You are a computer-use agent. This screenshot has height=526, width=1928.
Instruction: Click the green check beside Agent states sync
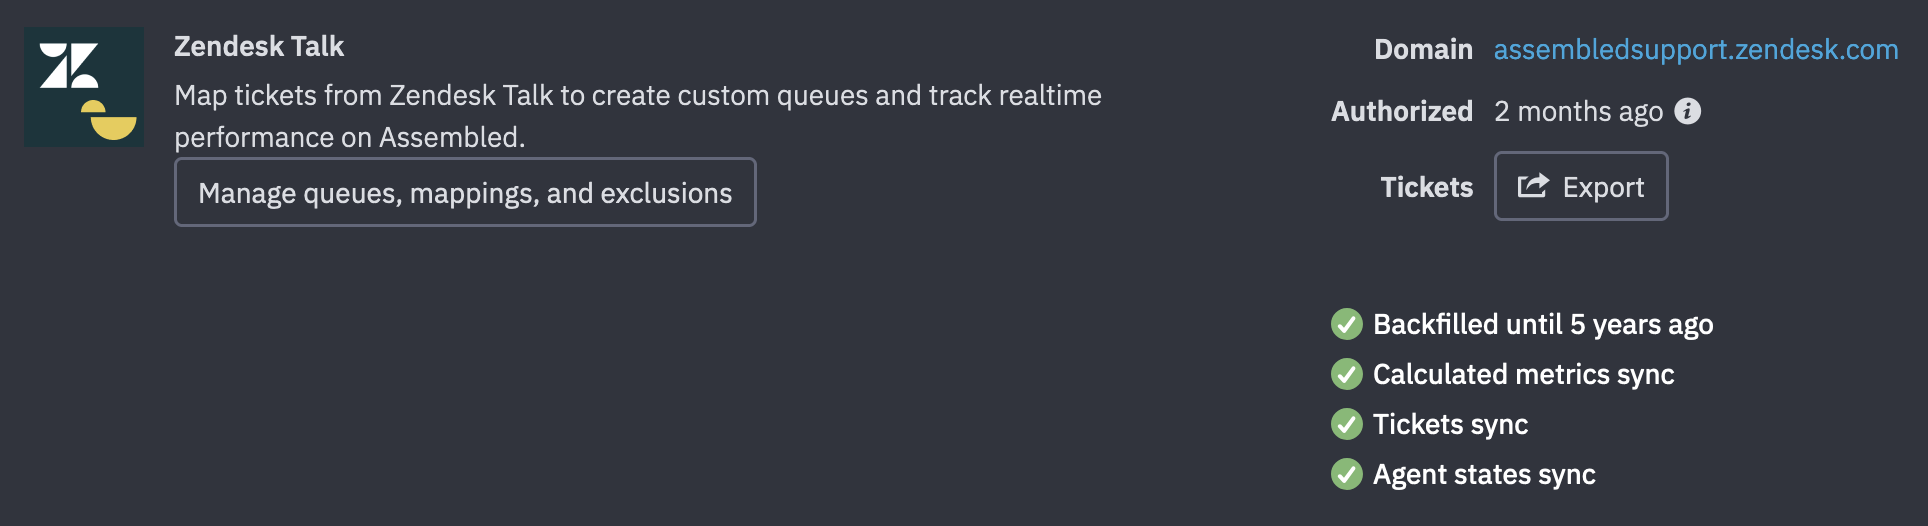coord(1347,474)
